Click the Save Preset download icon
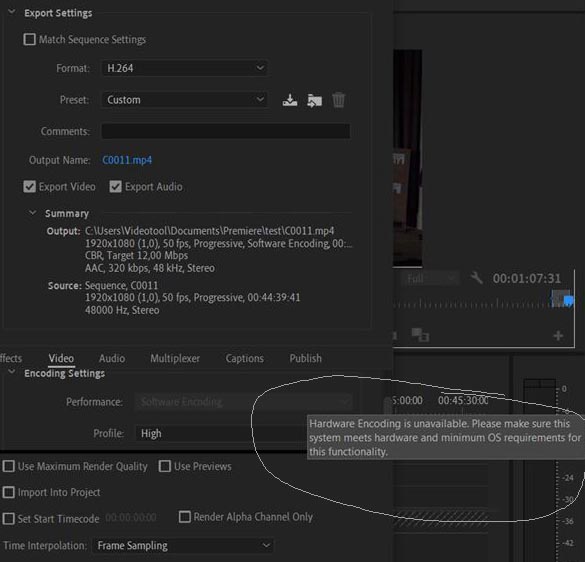585x562 pixels. pos(290,100)
